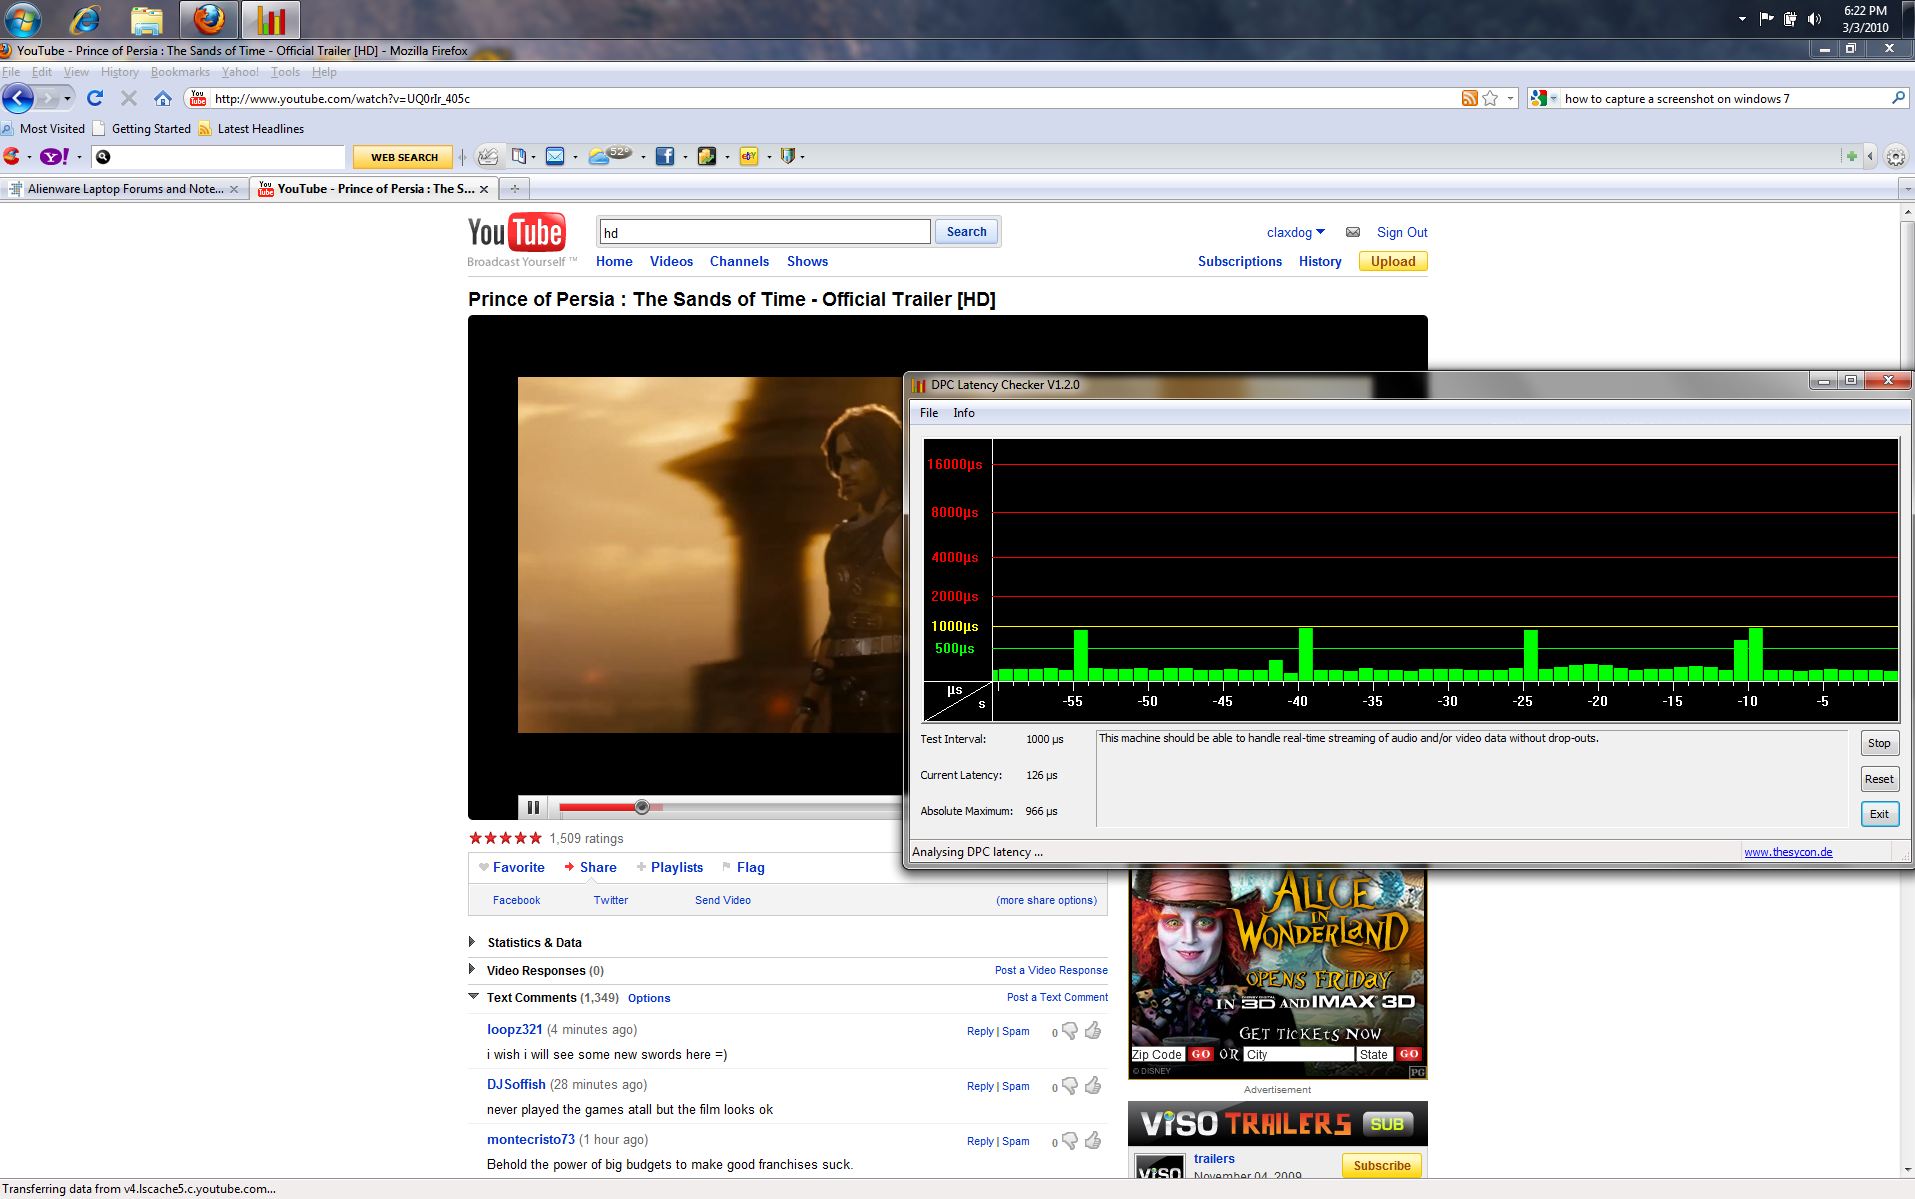Open Options for Text Comments
1915x1199 pixels.
click(649, 998)
